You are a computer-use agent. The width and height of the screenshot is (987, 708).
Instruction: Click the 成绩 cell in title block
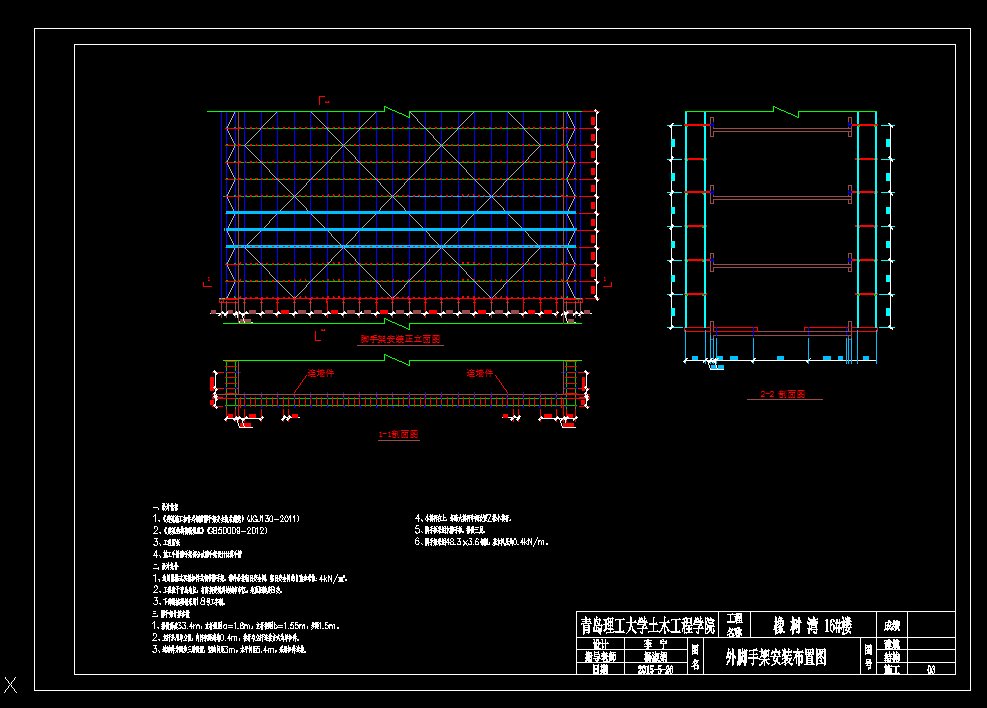(892, 626)
